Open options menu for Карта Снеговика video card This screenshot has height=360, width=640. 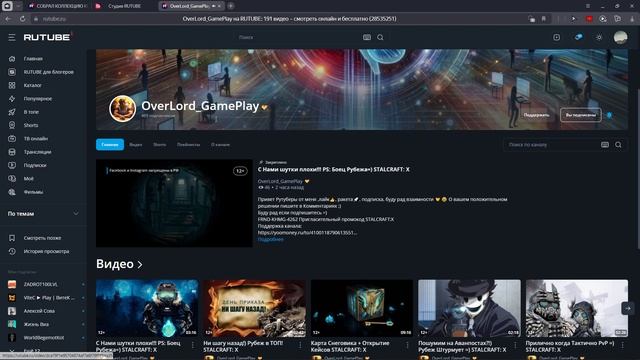(x=407, y=345)
